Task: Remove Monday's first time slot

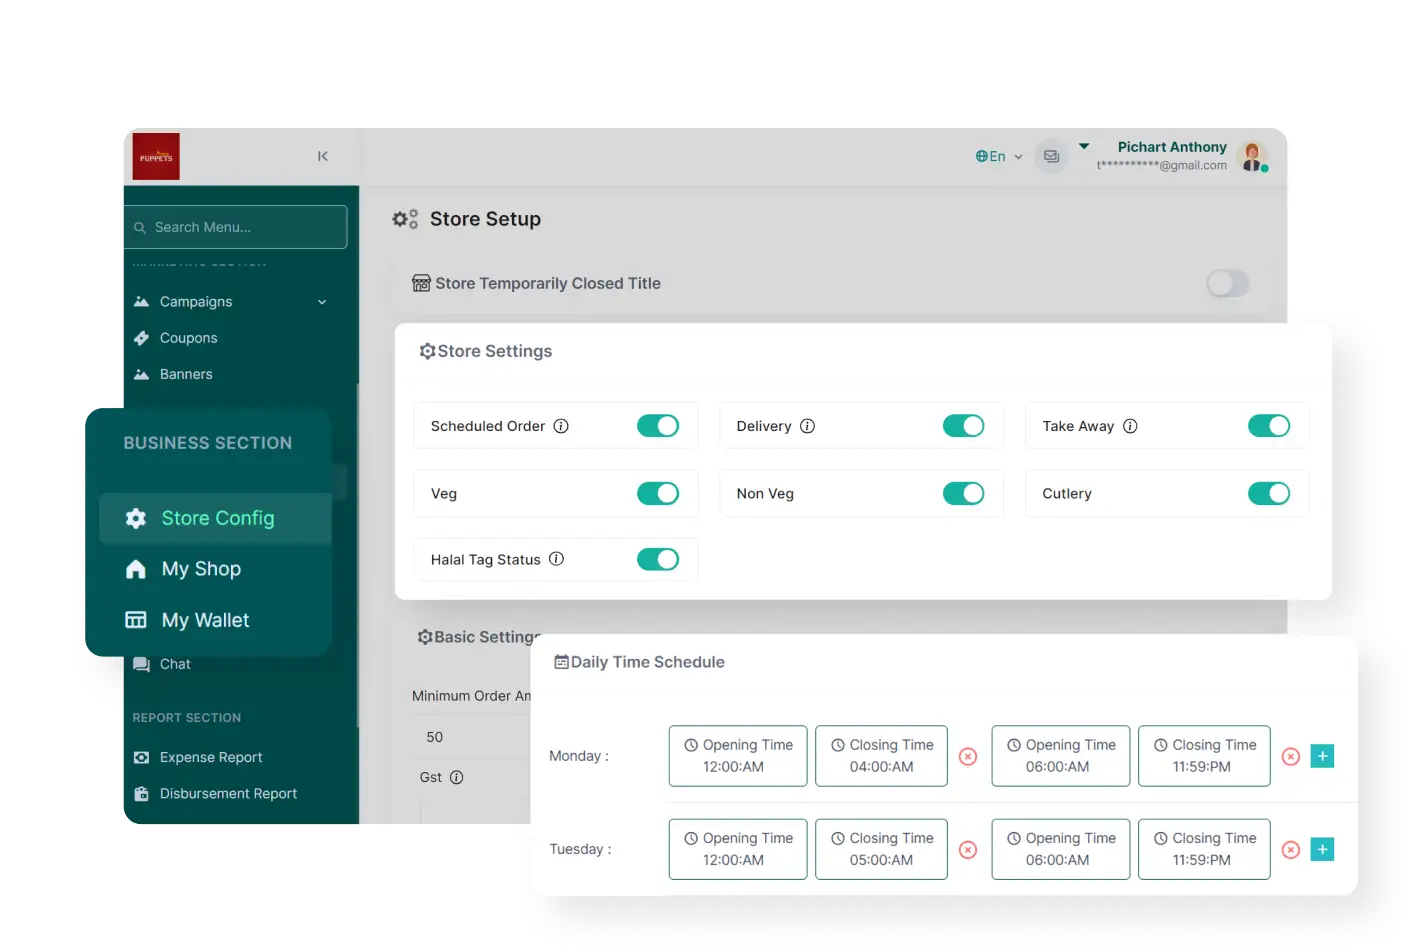Action: click(x=968, y=756)
